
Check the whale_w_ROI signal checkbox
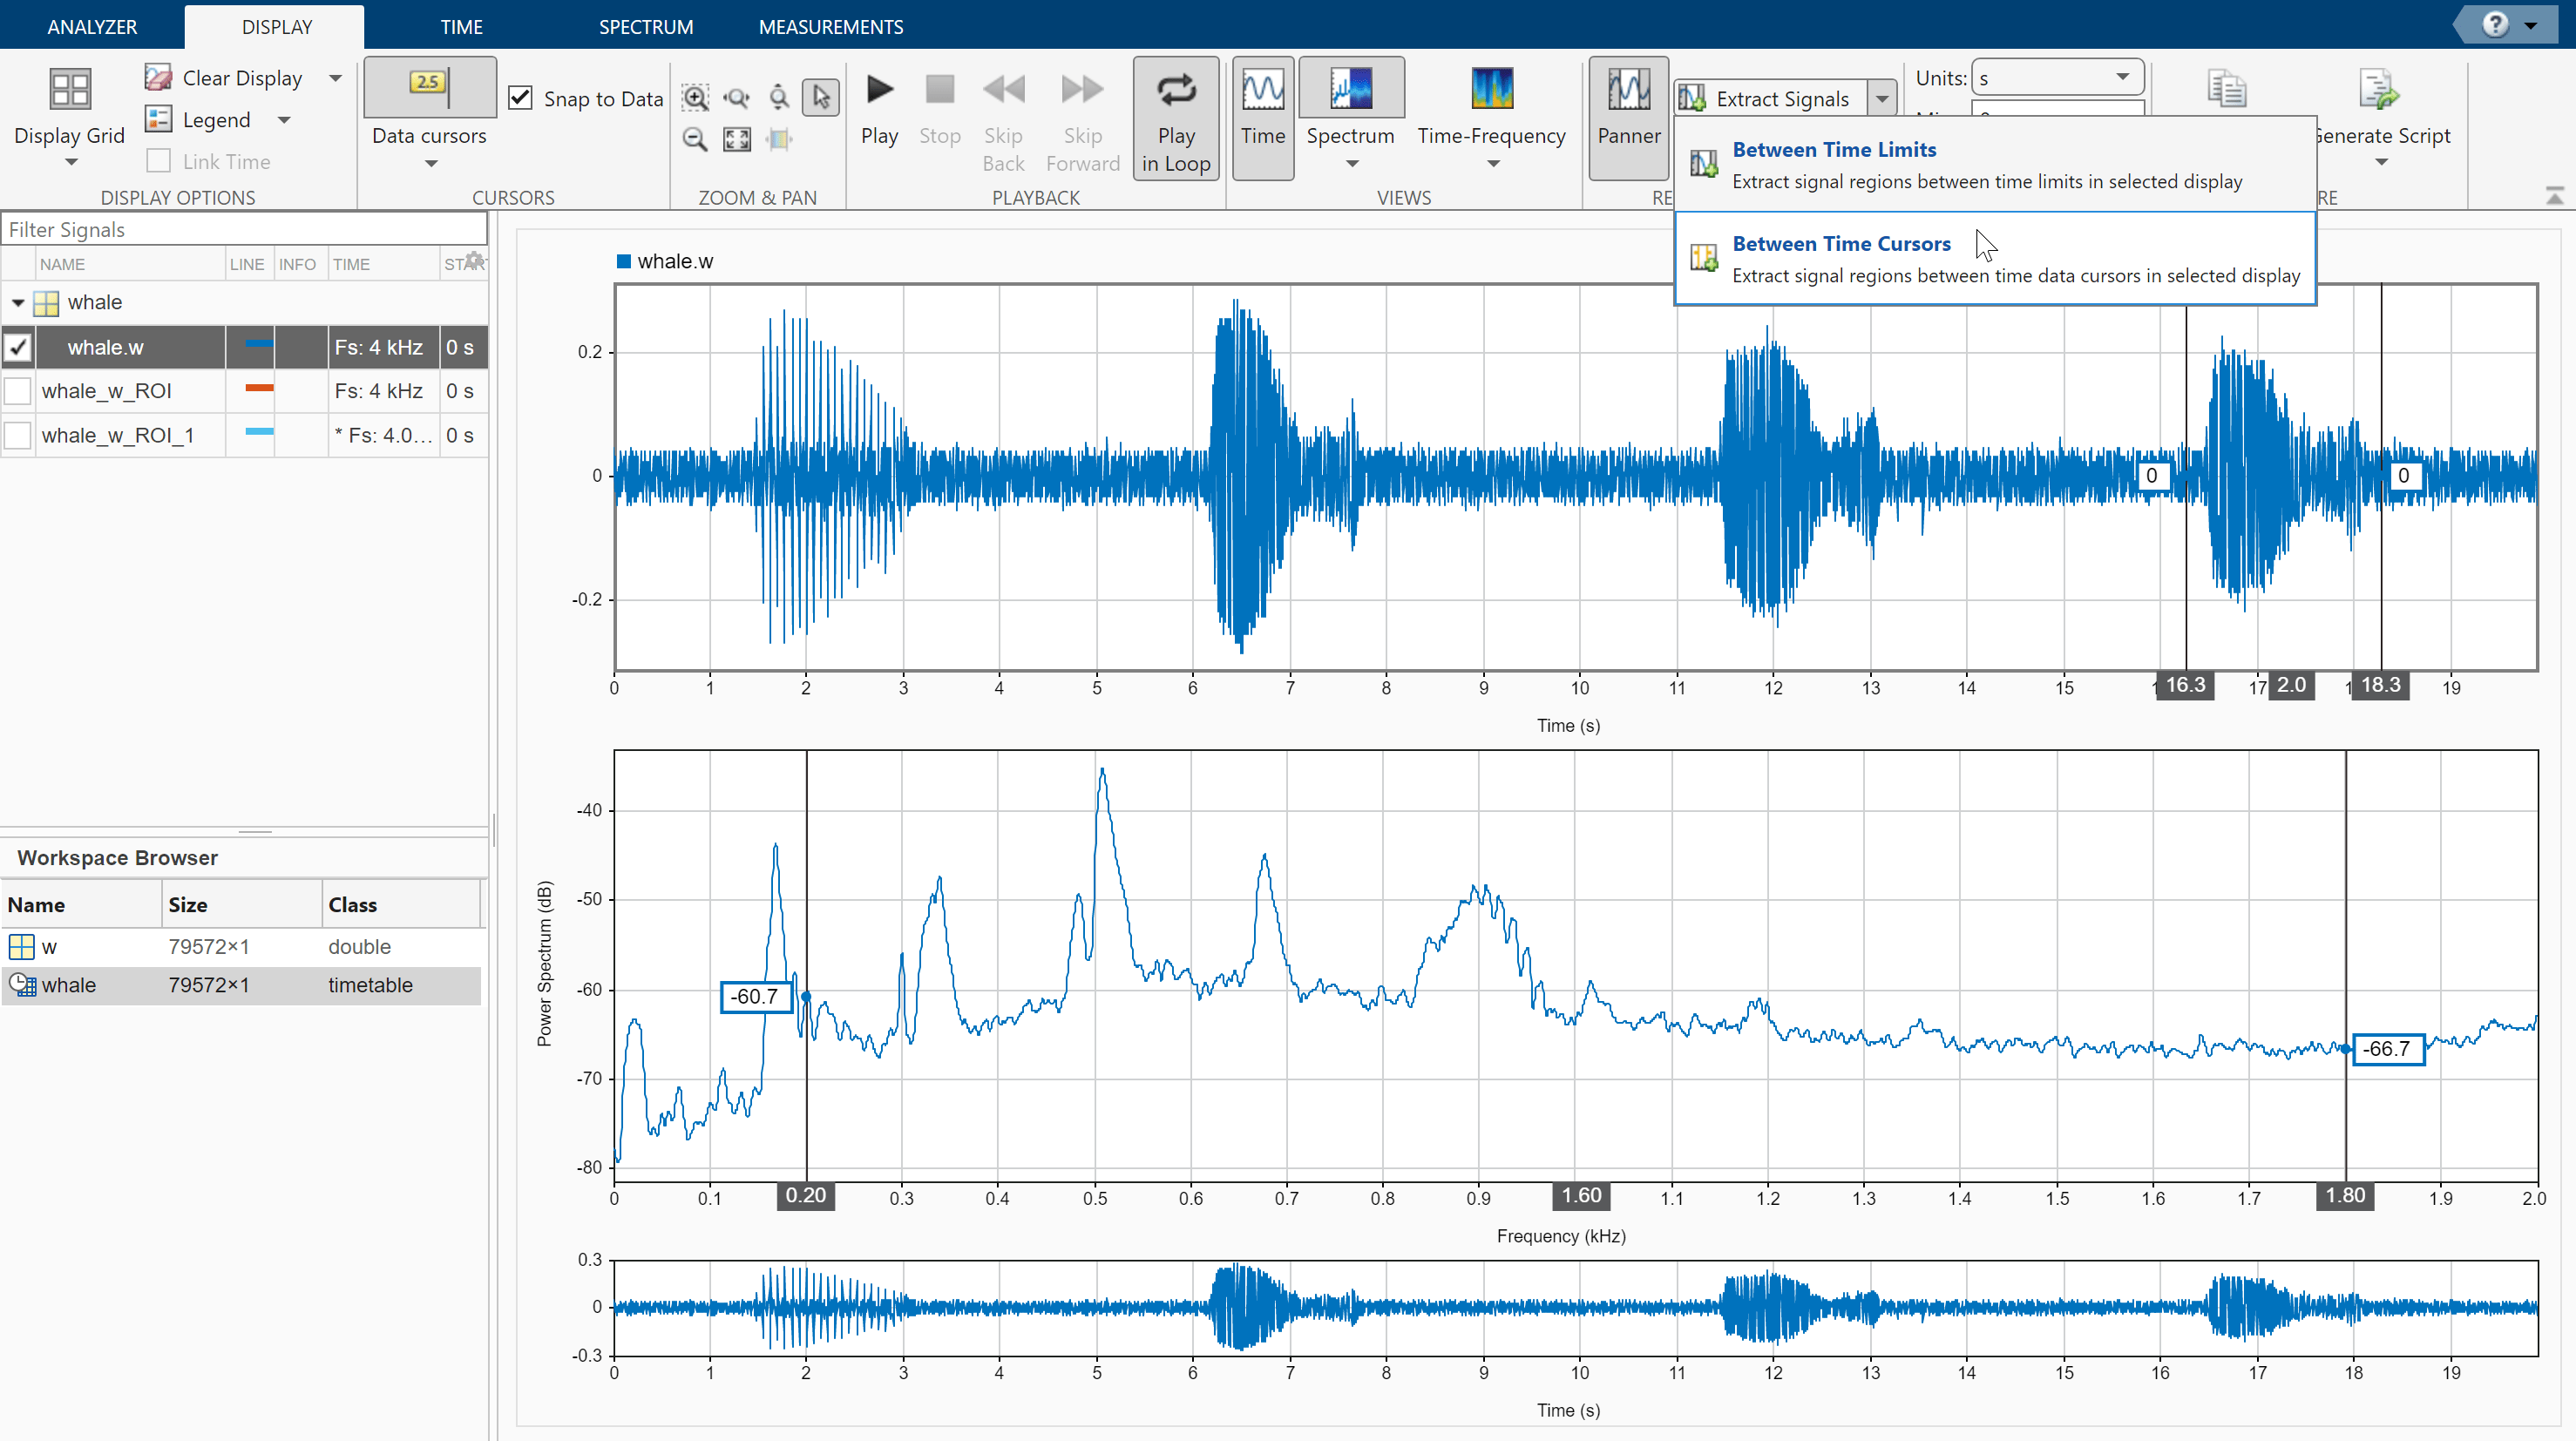tap(18, 391)
